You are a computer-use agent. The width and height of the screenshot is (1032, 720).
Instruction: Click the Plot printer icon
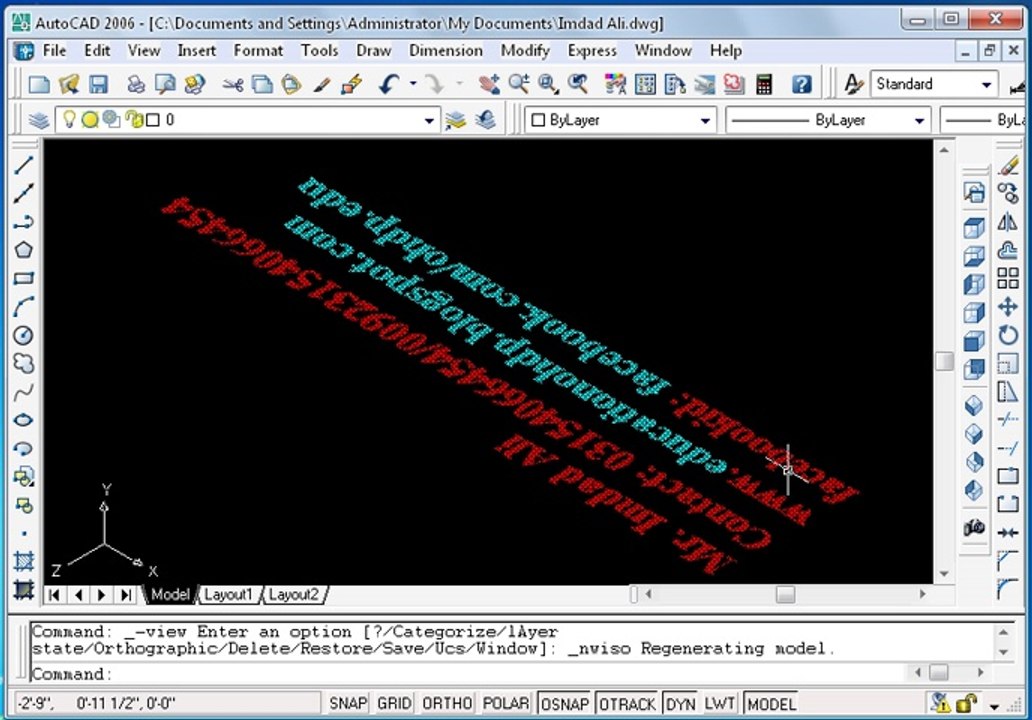click(136, 84)
